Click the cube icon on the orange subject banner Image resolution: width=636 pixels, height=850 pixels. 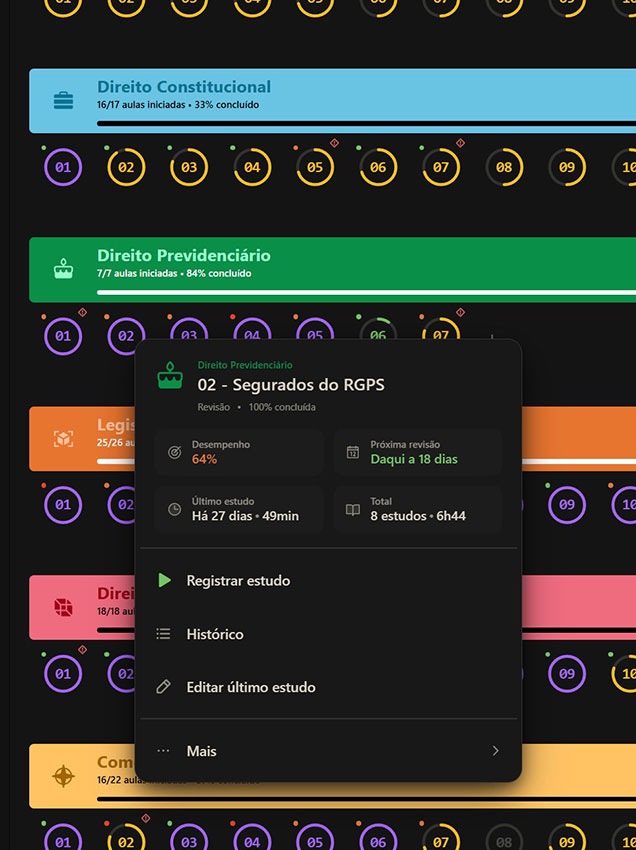(x=63, y=438)
